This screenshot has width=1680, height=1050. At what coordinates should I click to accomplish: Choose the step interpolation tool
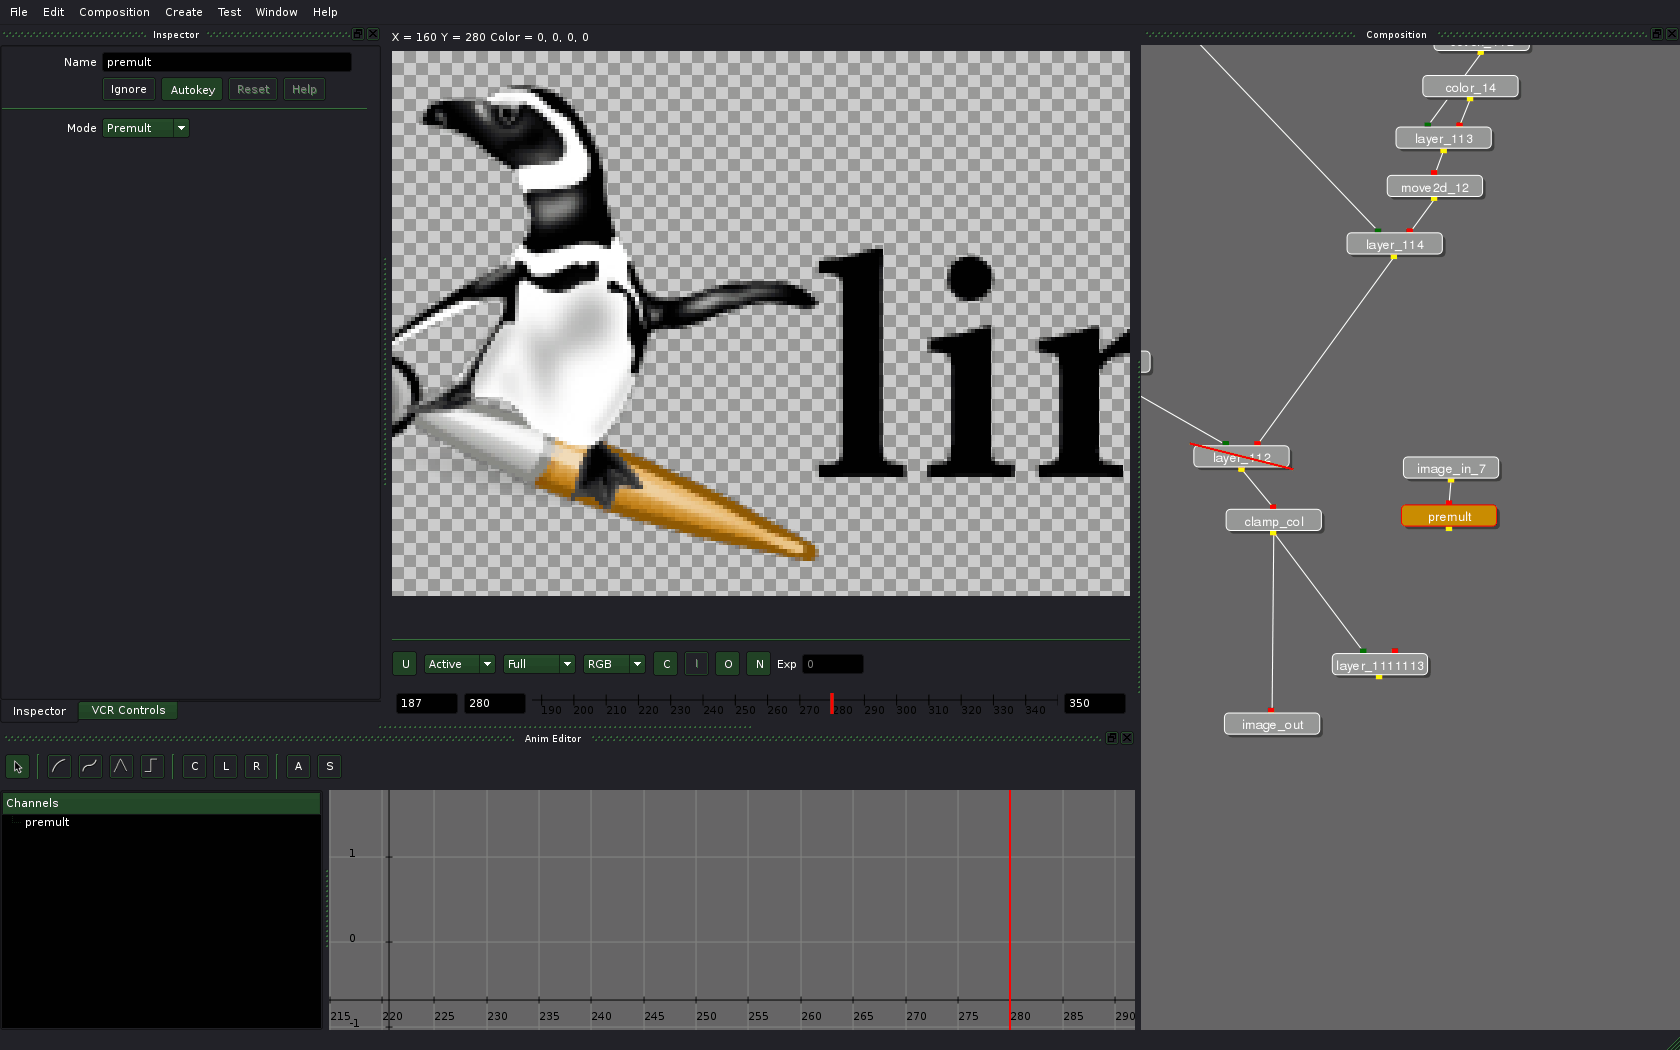click(152, 767)
